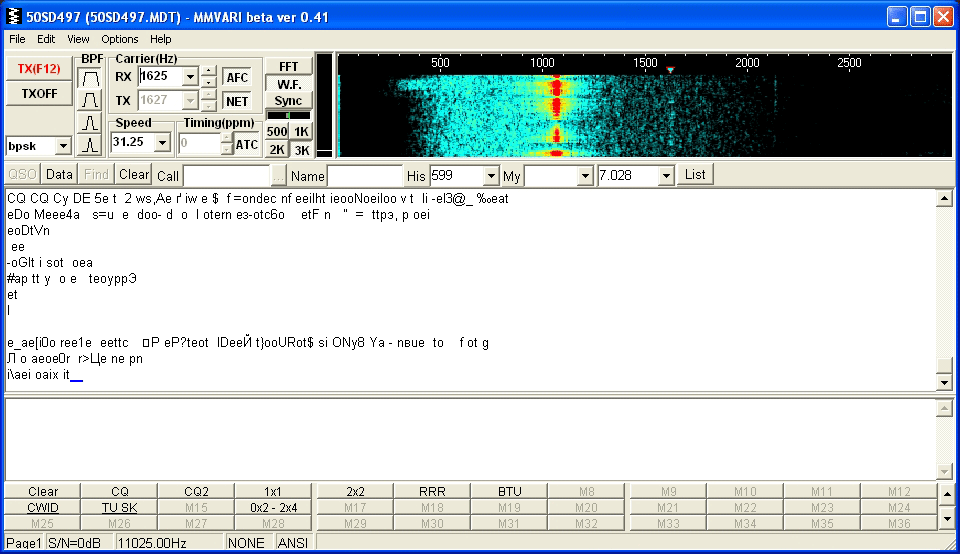Click Clear button in log bar
Image resolution: width=960 pixels, height=554 pixels.
pos(134,174)
